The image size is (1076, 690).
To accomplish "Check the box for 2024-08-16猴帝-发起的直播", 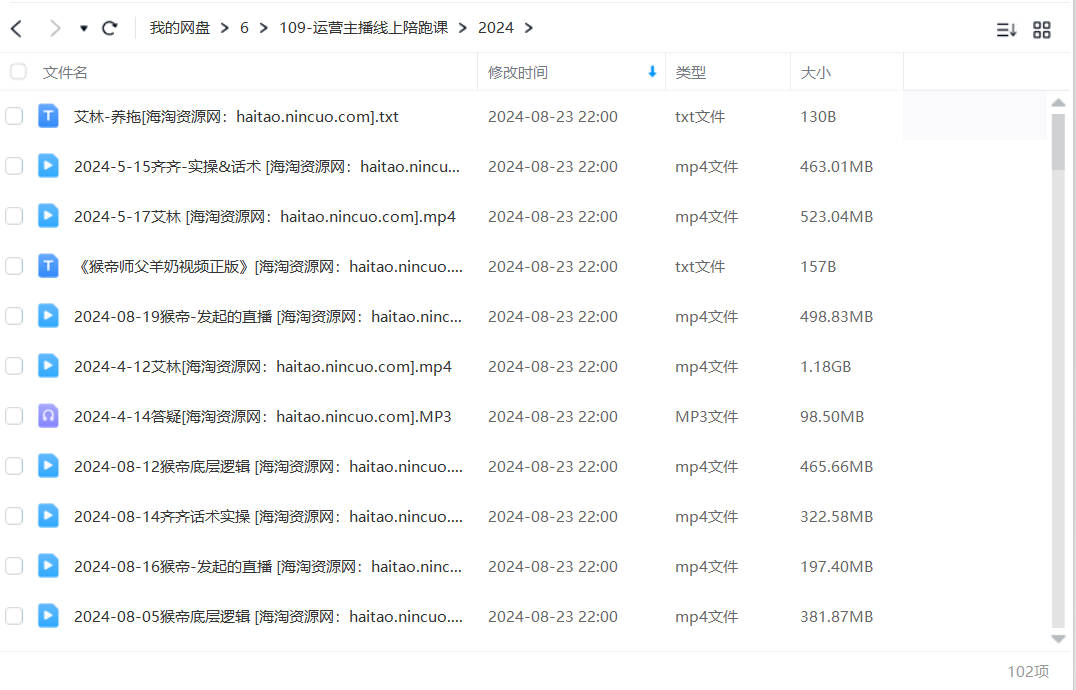I will pos(14,567).
